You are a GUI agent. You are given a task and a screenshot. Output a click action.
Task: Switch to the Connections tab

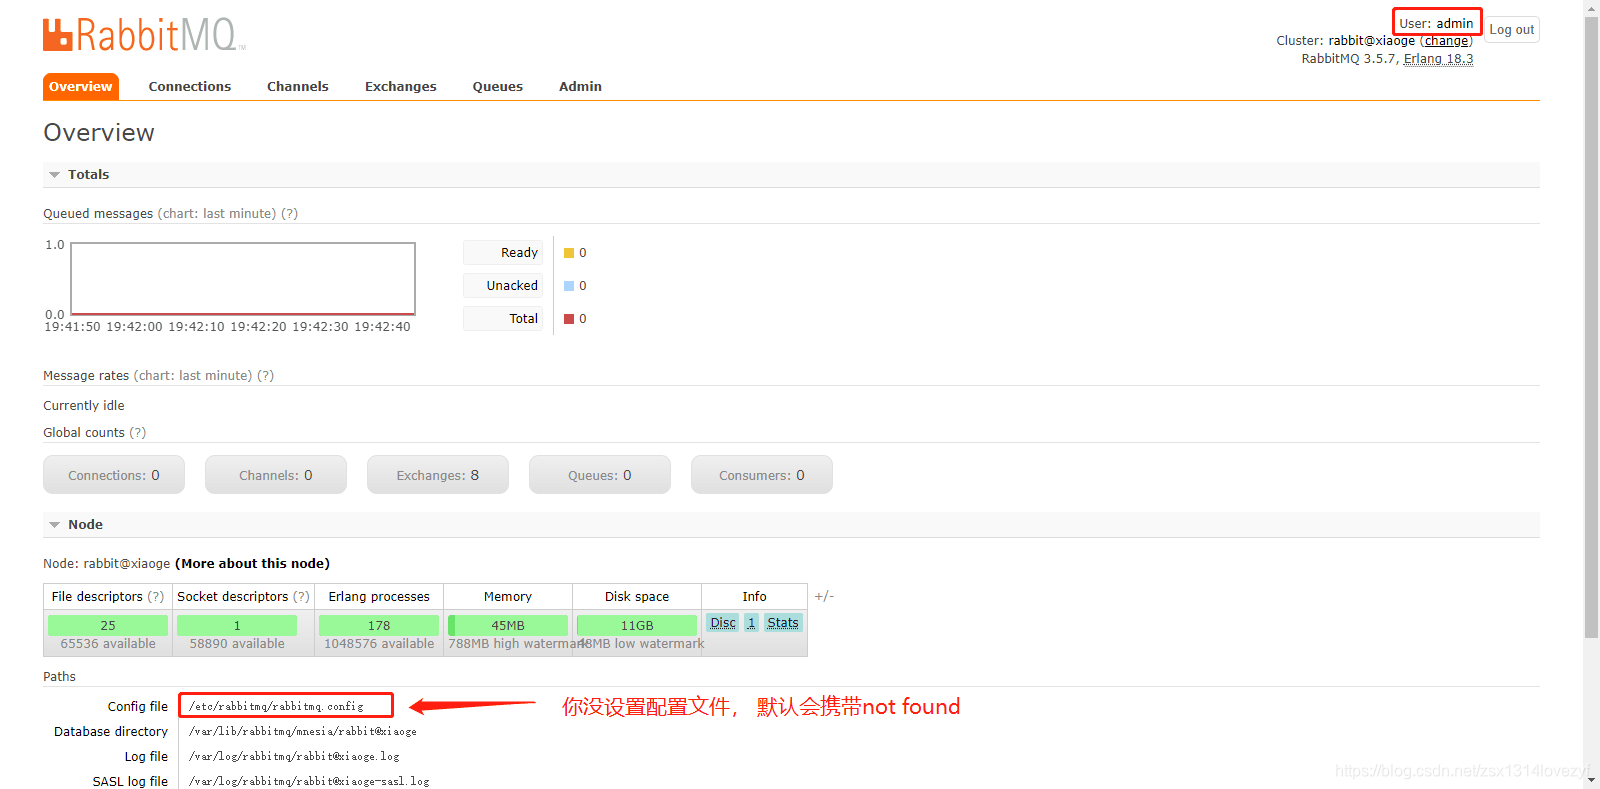click(x=190, y=87)
